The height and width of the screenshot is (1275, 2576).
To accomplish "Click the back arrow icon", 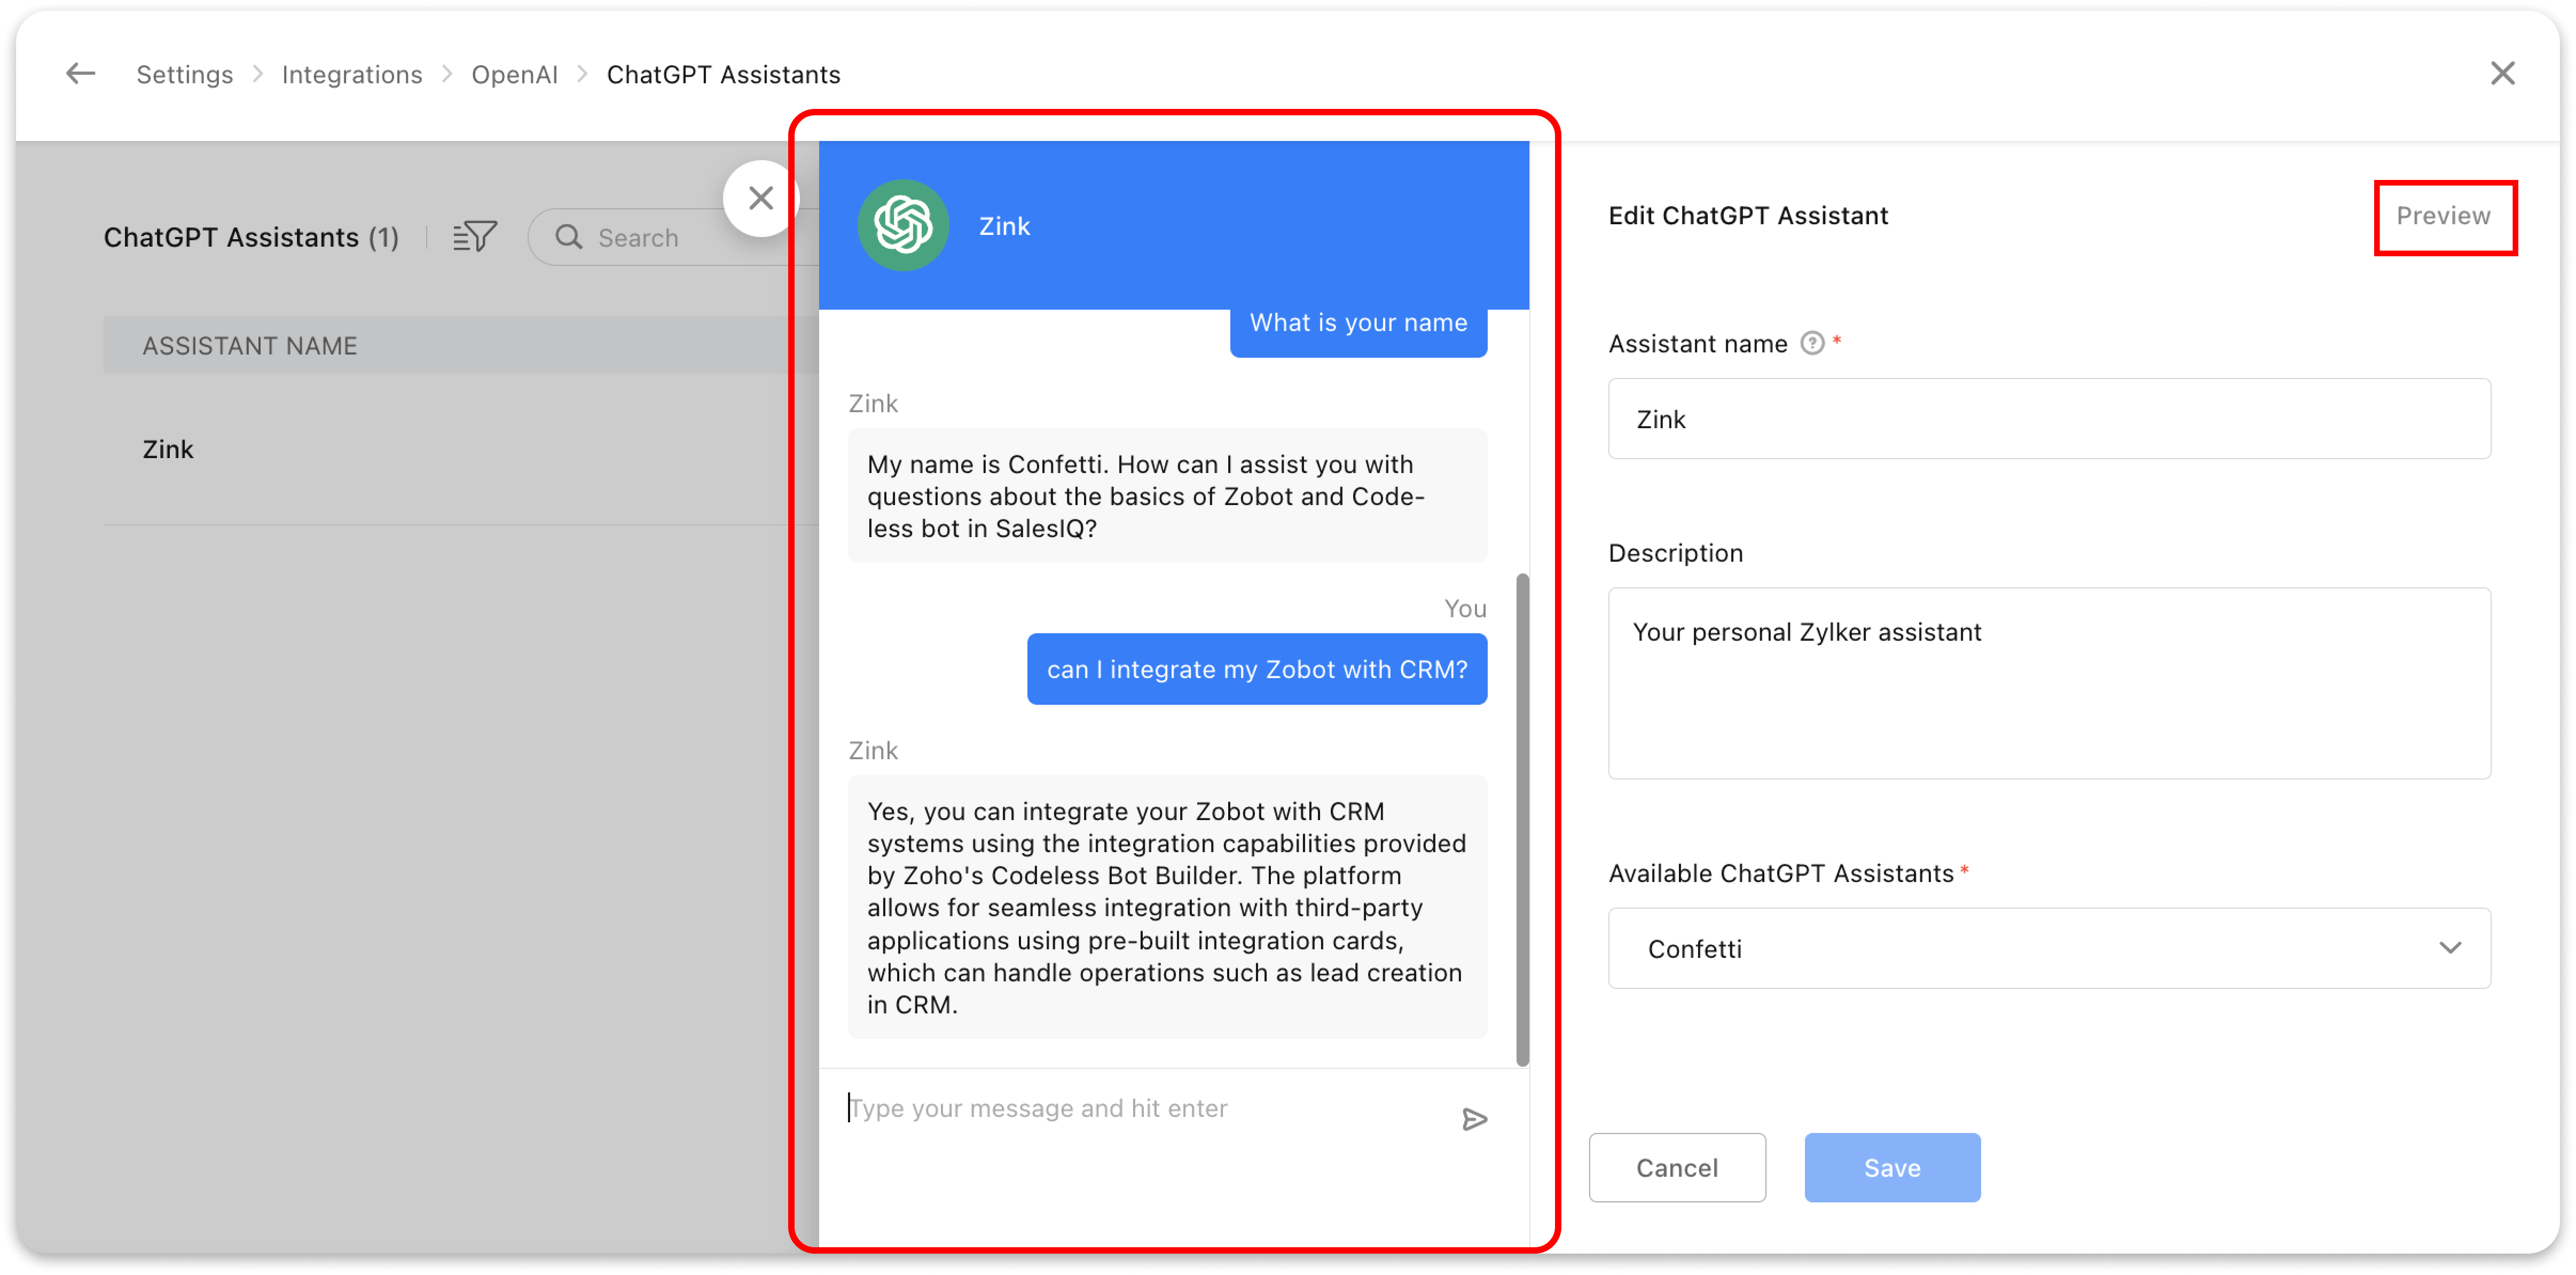I will click(80, 74).
